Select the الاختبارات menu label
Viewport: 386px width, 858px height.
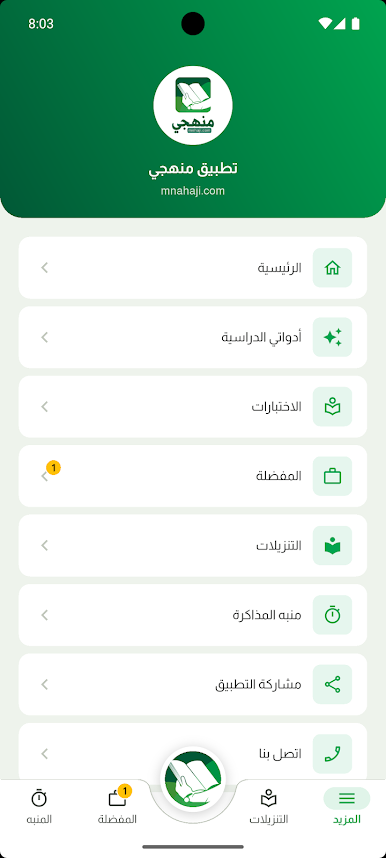[x=276, y=407]
